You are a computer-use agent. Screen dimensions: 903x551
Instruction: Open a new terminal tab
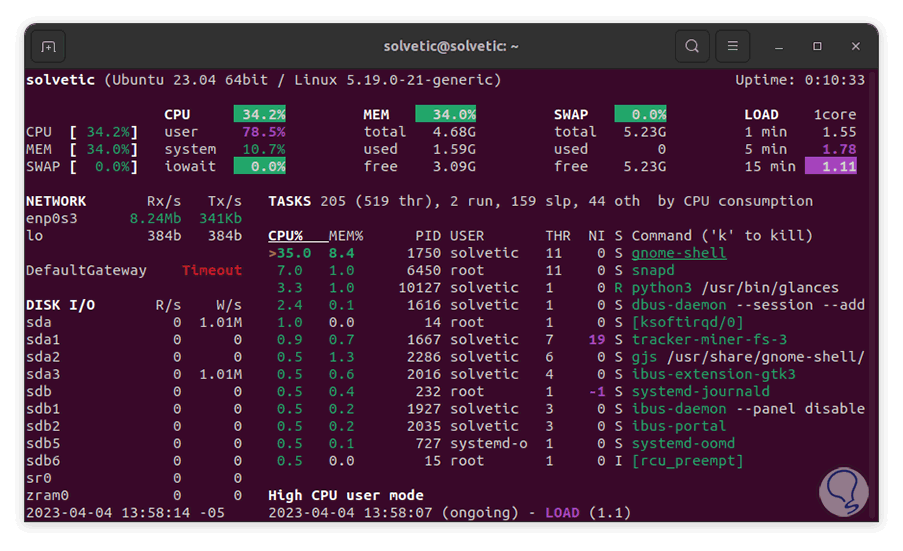pos(48,46)
